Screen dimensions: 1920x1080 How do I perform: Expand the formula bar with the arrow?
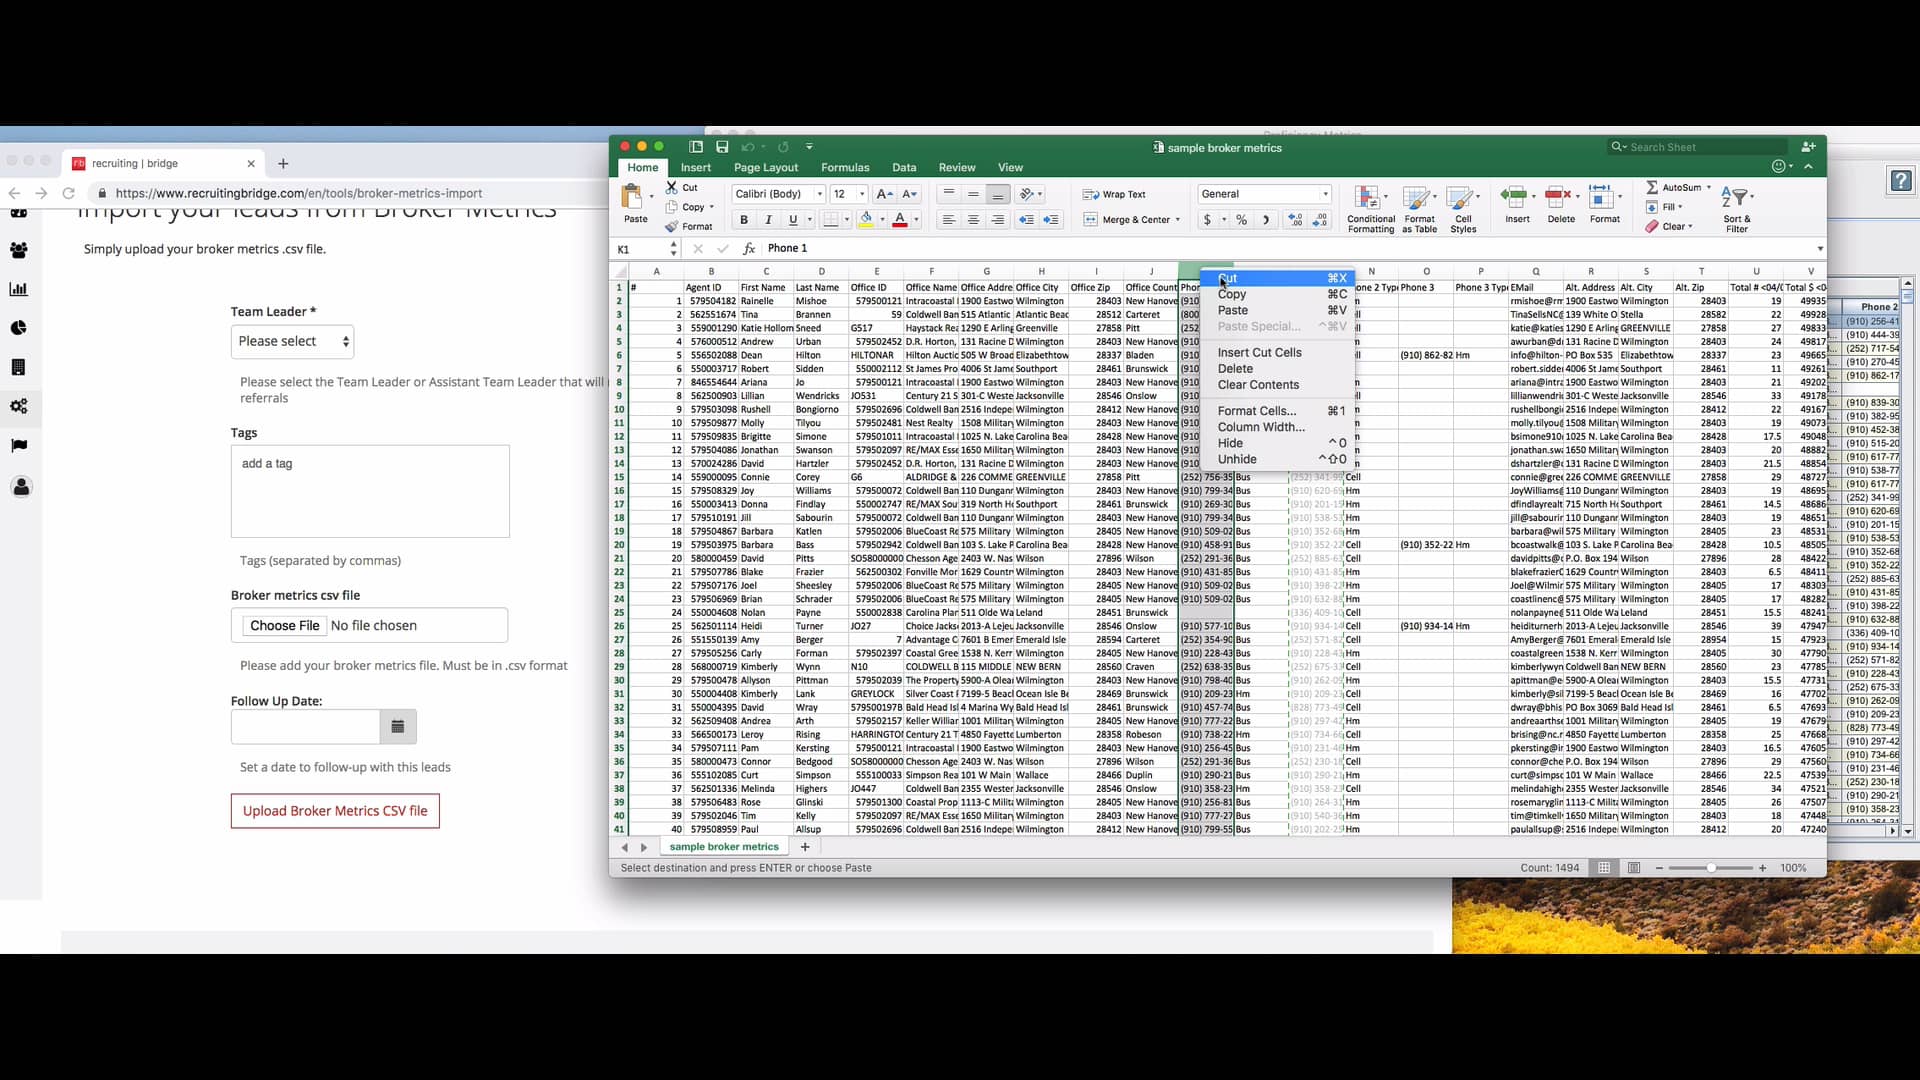(1820, 249)
